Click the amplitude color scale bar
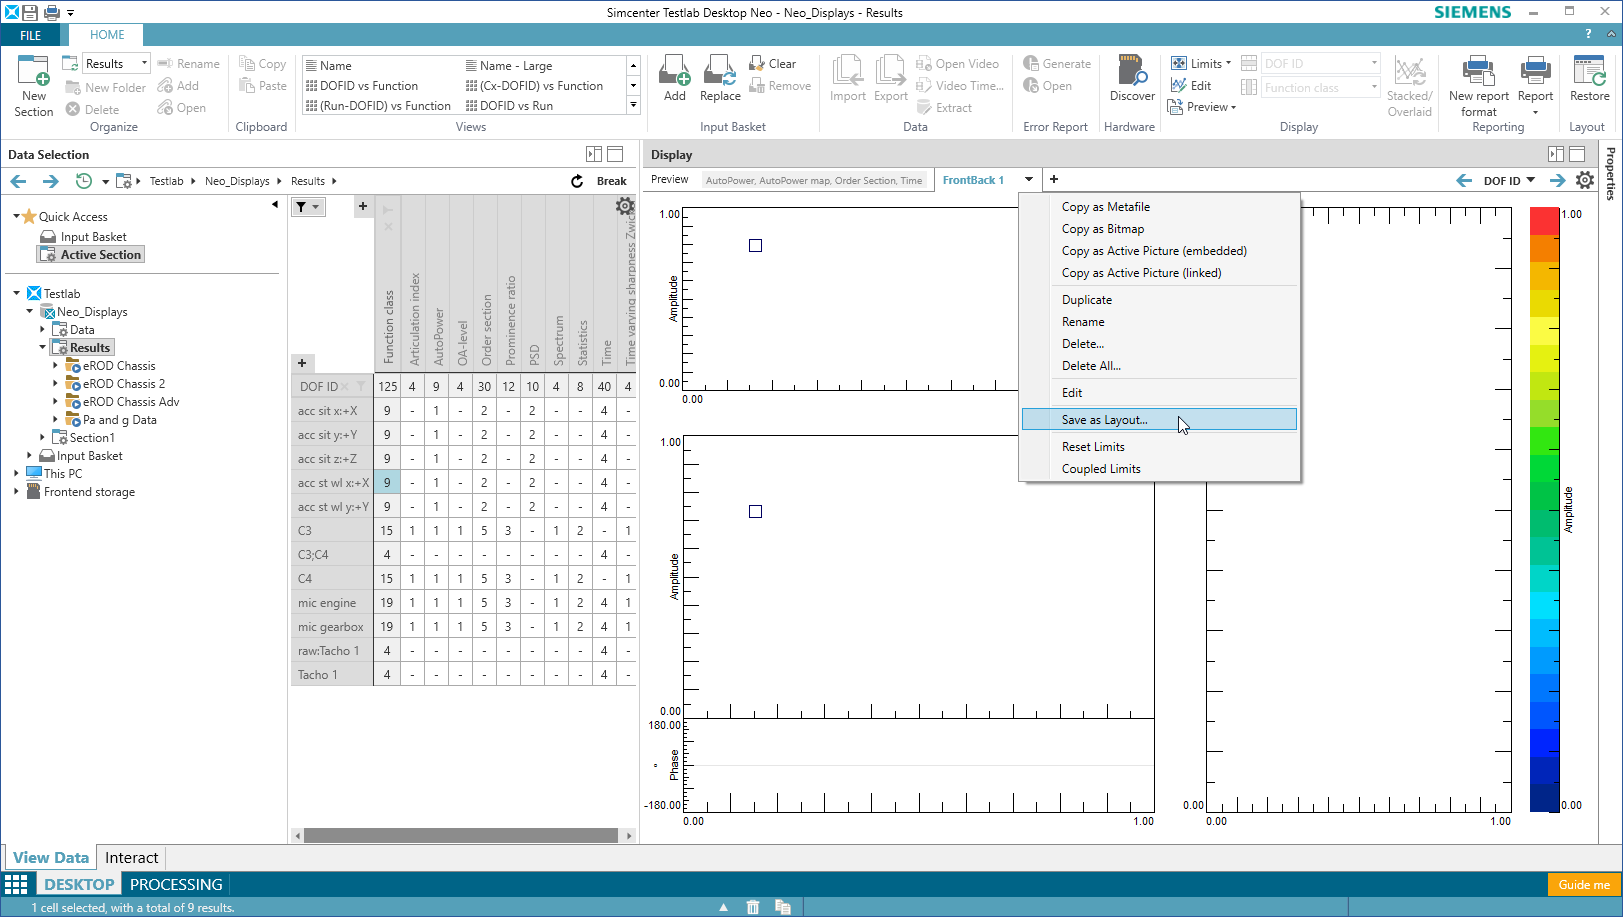The image size is (1623, 917). [1544, 508]
